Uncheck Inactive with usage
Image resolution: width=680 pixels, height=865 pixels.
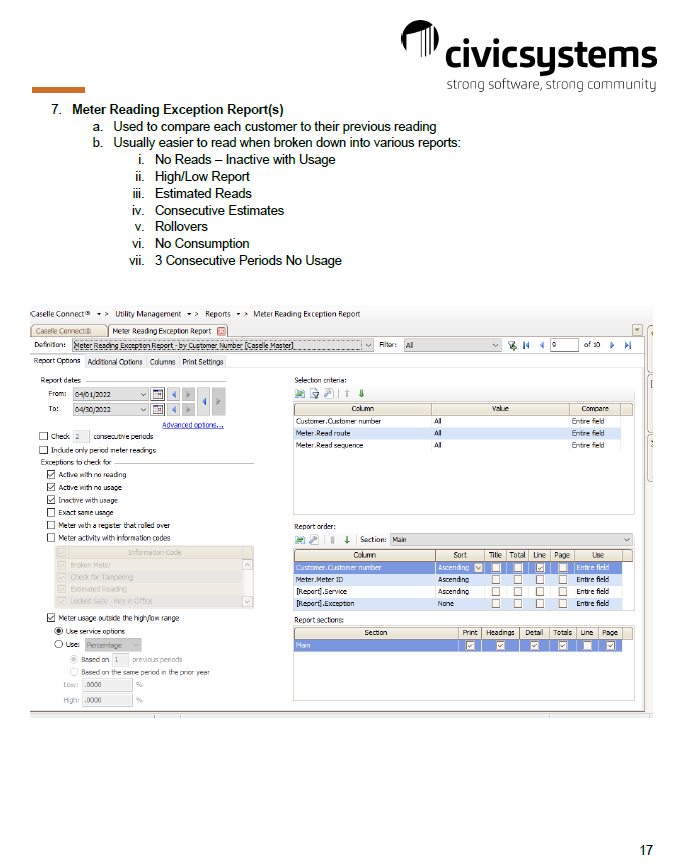coord(51,500)
